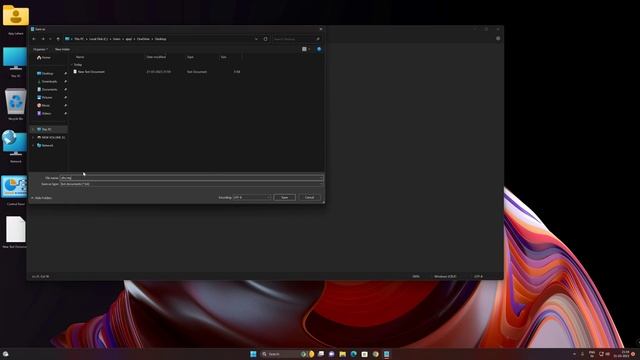Open Videos in navigation pane
The width and height of the screenshot is (640, 360).
click(x=44, y=113)
